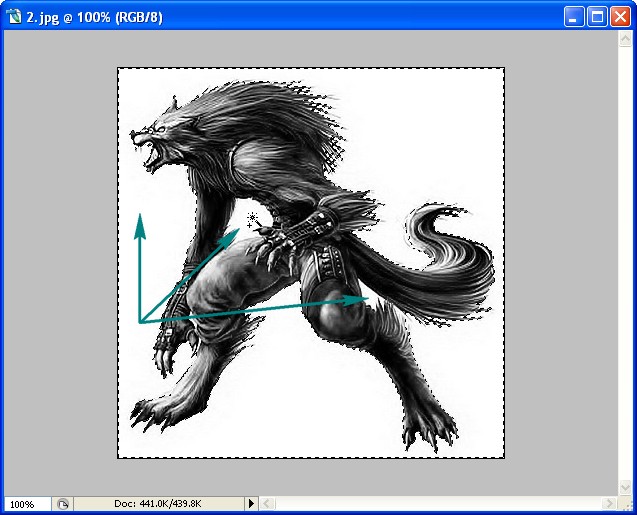
Task: Click the document icon in the title bar
Action: [14, 17]
